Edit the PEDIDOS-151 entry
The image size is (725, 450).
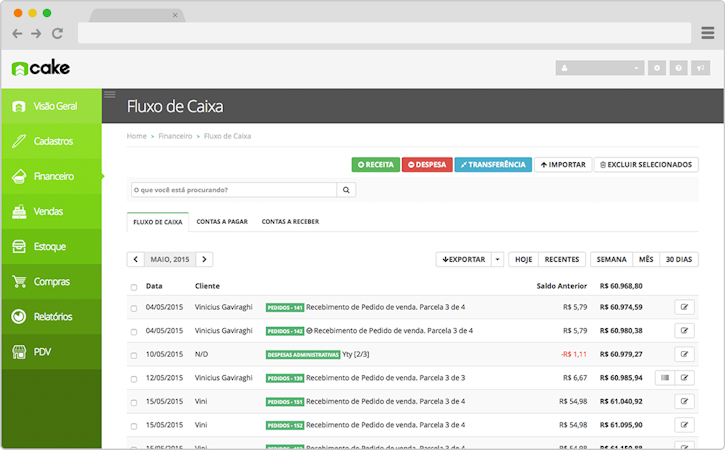(684, 401)
